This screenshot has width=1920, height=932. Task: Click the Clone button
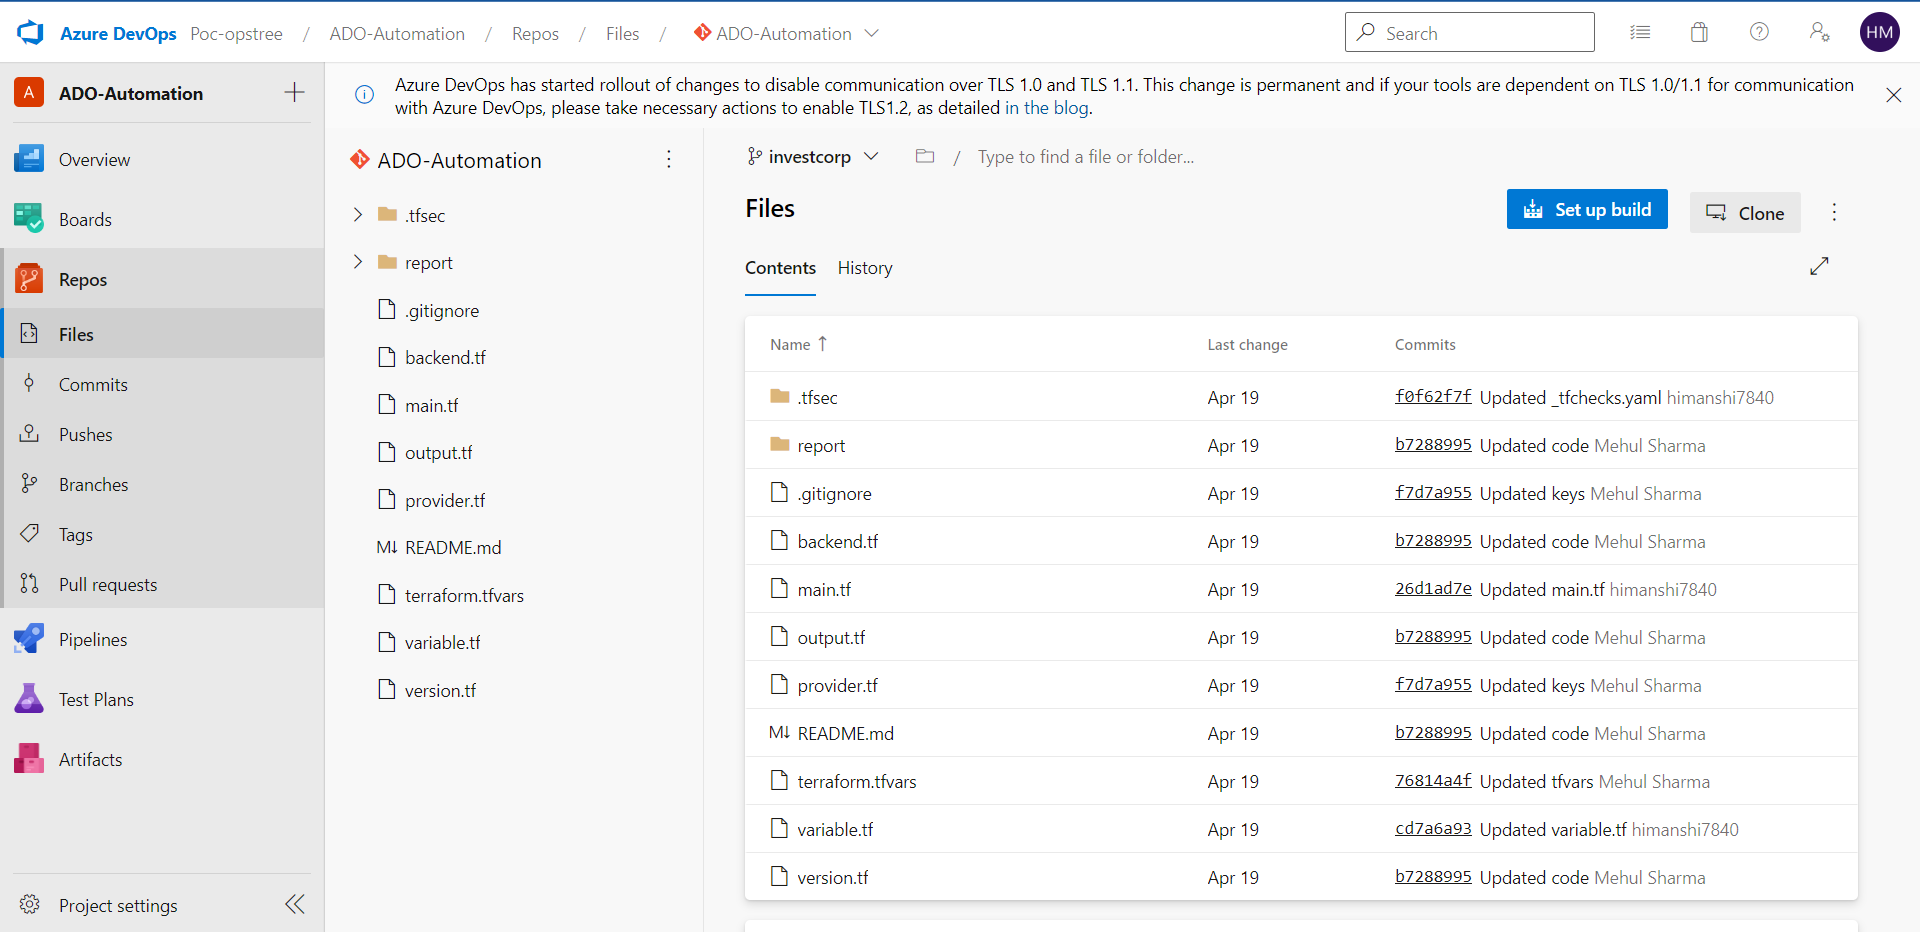(x=1745, y=212)
